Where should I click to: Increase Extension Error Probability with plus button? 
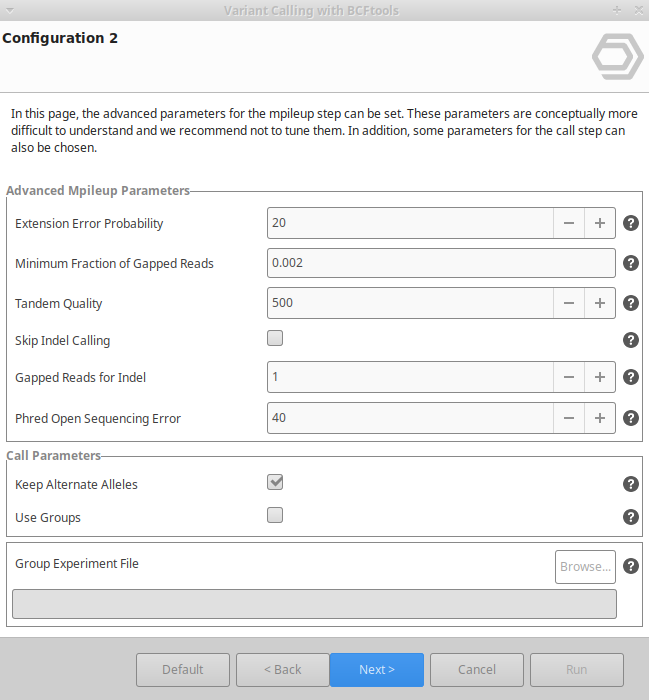[x=600, y=223]
